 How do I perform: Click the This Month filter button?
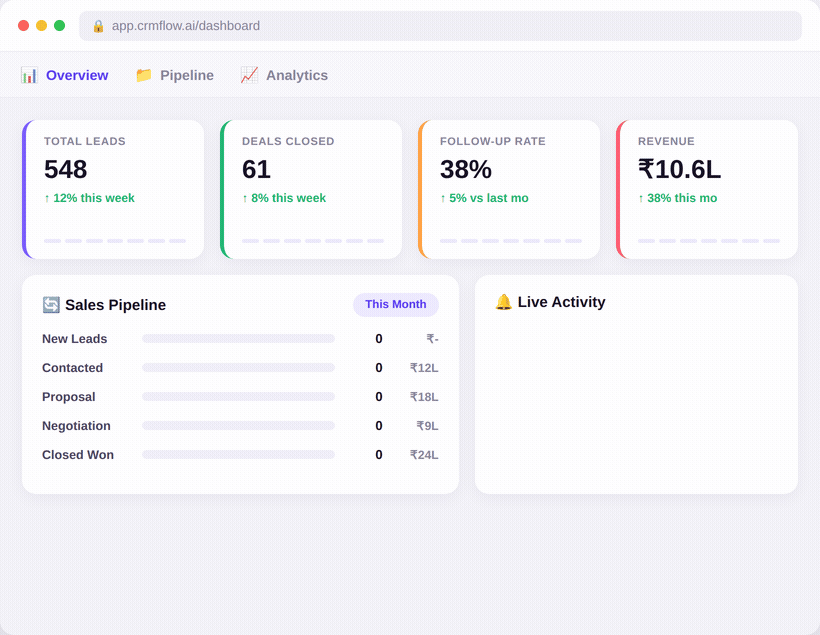(396, 304)
